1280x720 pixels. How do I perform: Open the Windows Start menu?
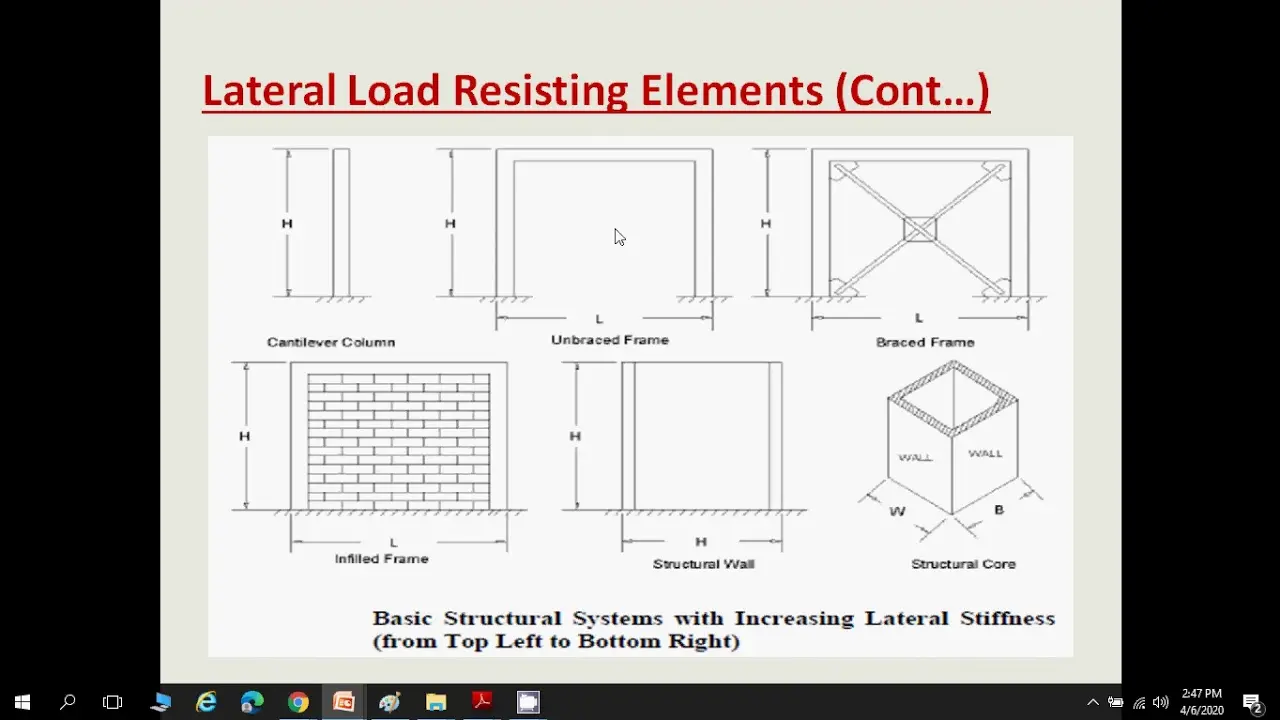[x=22, y=702]
